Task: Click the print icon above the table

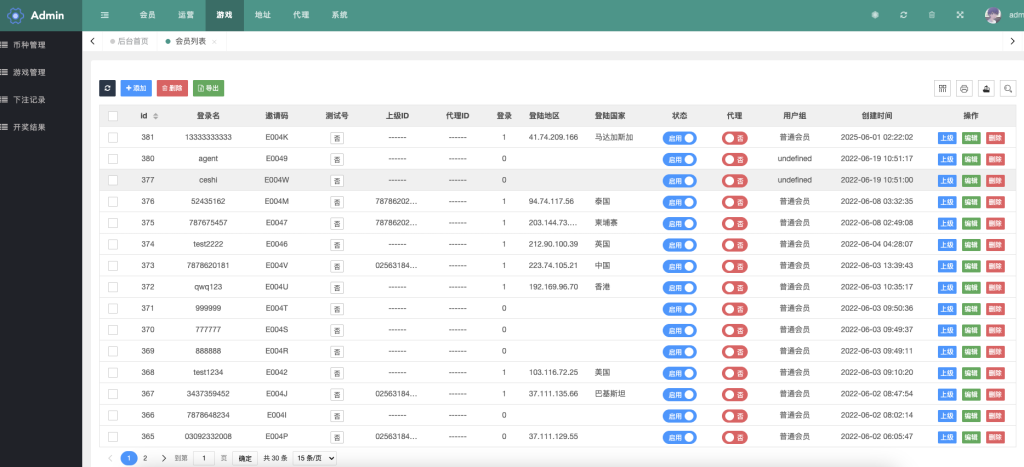Action: [x=964, y=89]
